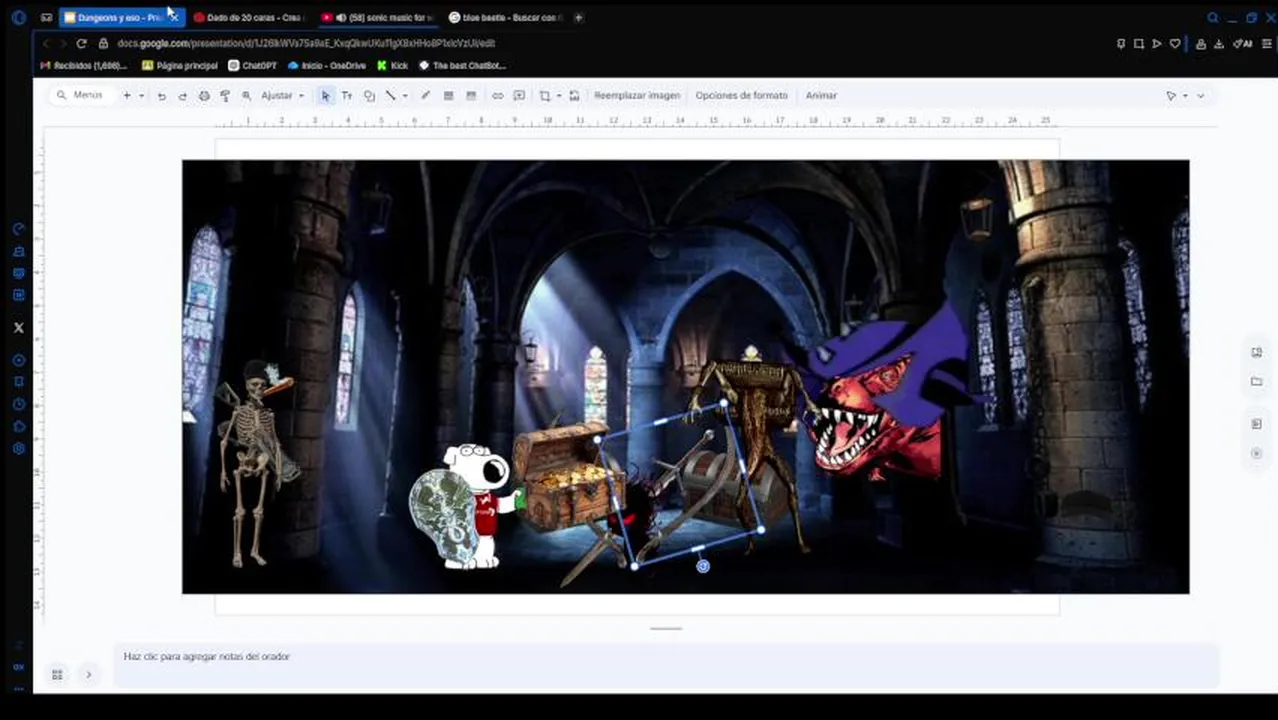The image size is (1278, 720).
Task: Open the AI tools icon in browser bar
Action: click(x=1243, y=44)
